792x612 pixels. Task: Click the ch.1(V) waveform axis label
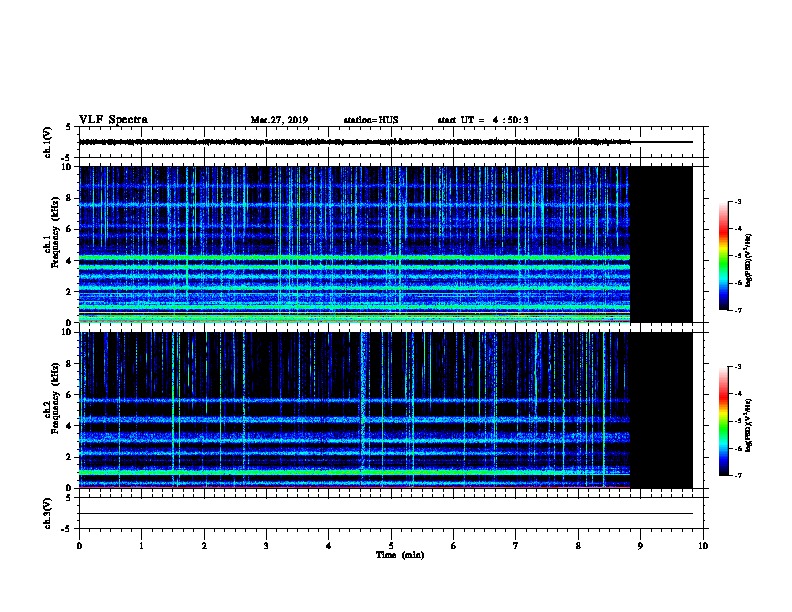click(47, 142)
